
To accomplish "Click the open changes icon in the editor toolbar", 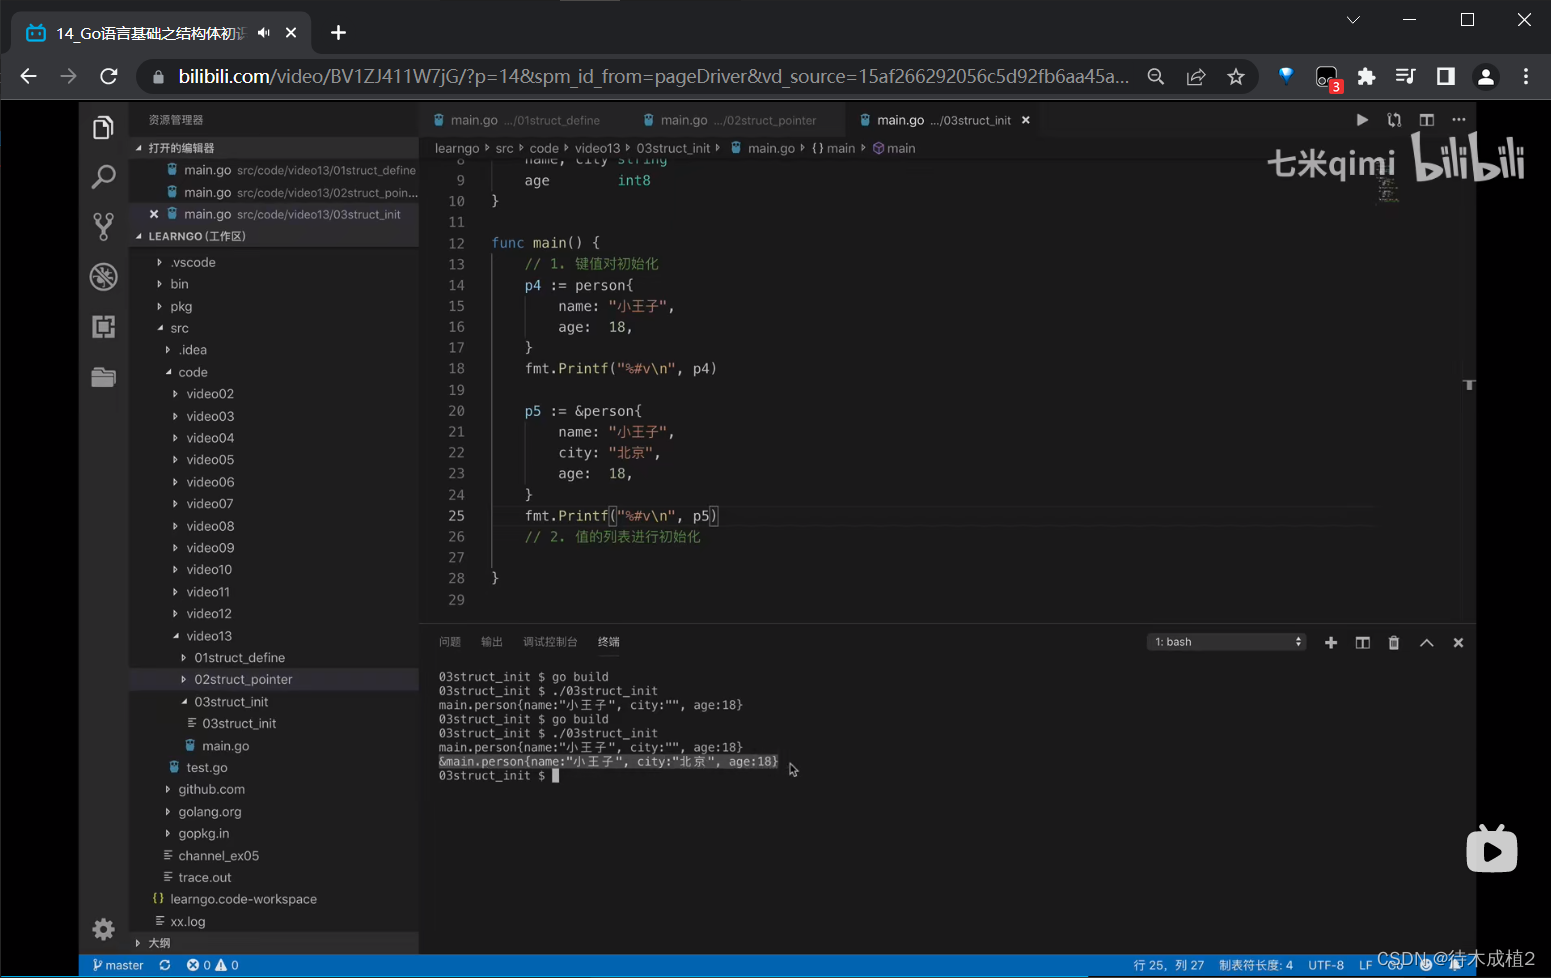I will [x=1394, y=120].
